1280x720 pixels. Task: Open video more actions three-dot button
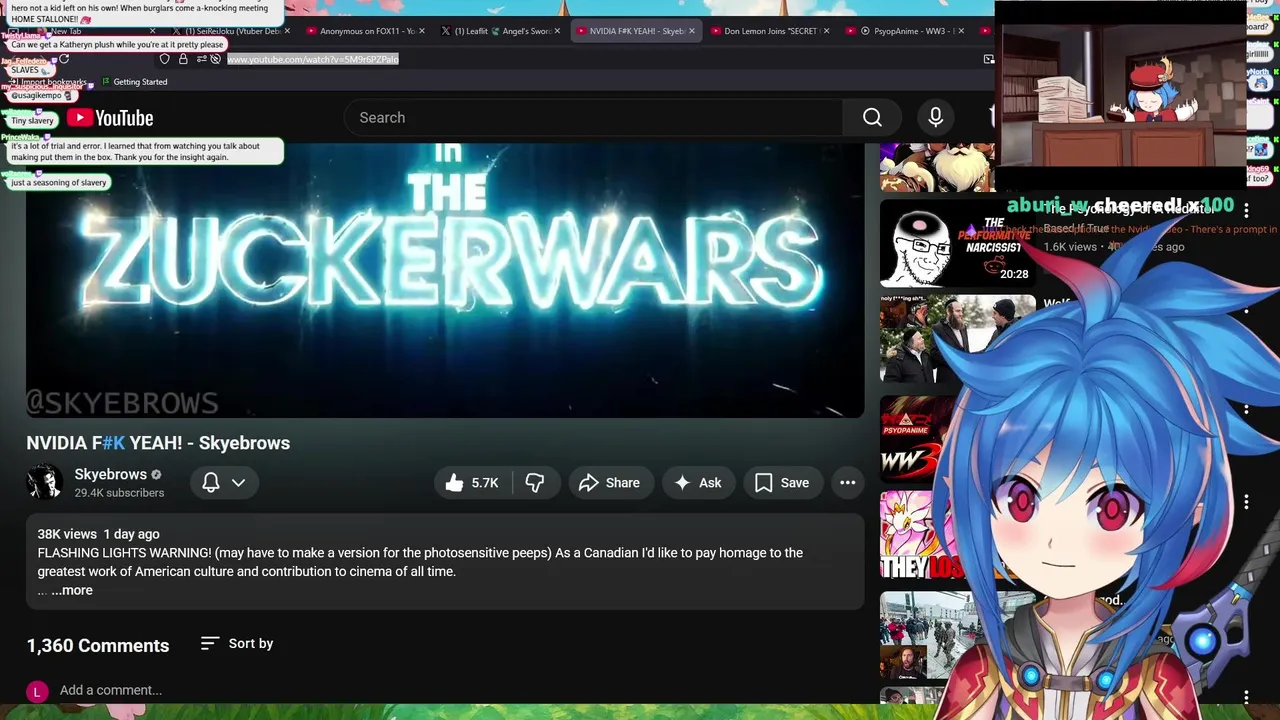pyautogui.click(x=847, y=483)
